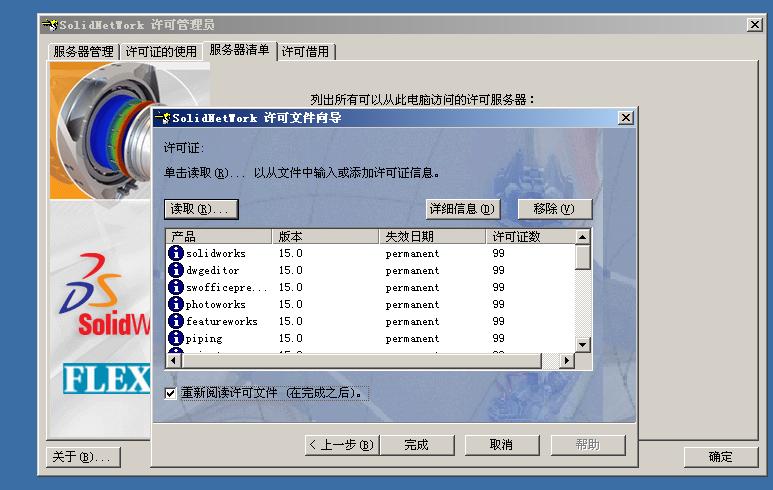Select the swofficepre... product name
Screen dimensions: 773x490
click(x=227, y=287)
